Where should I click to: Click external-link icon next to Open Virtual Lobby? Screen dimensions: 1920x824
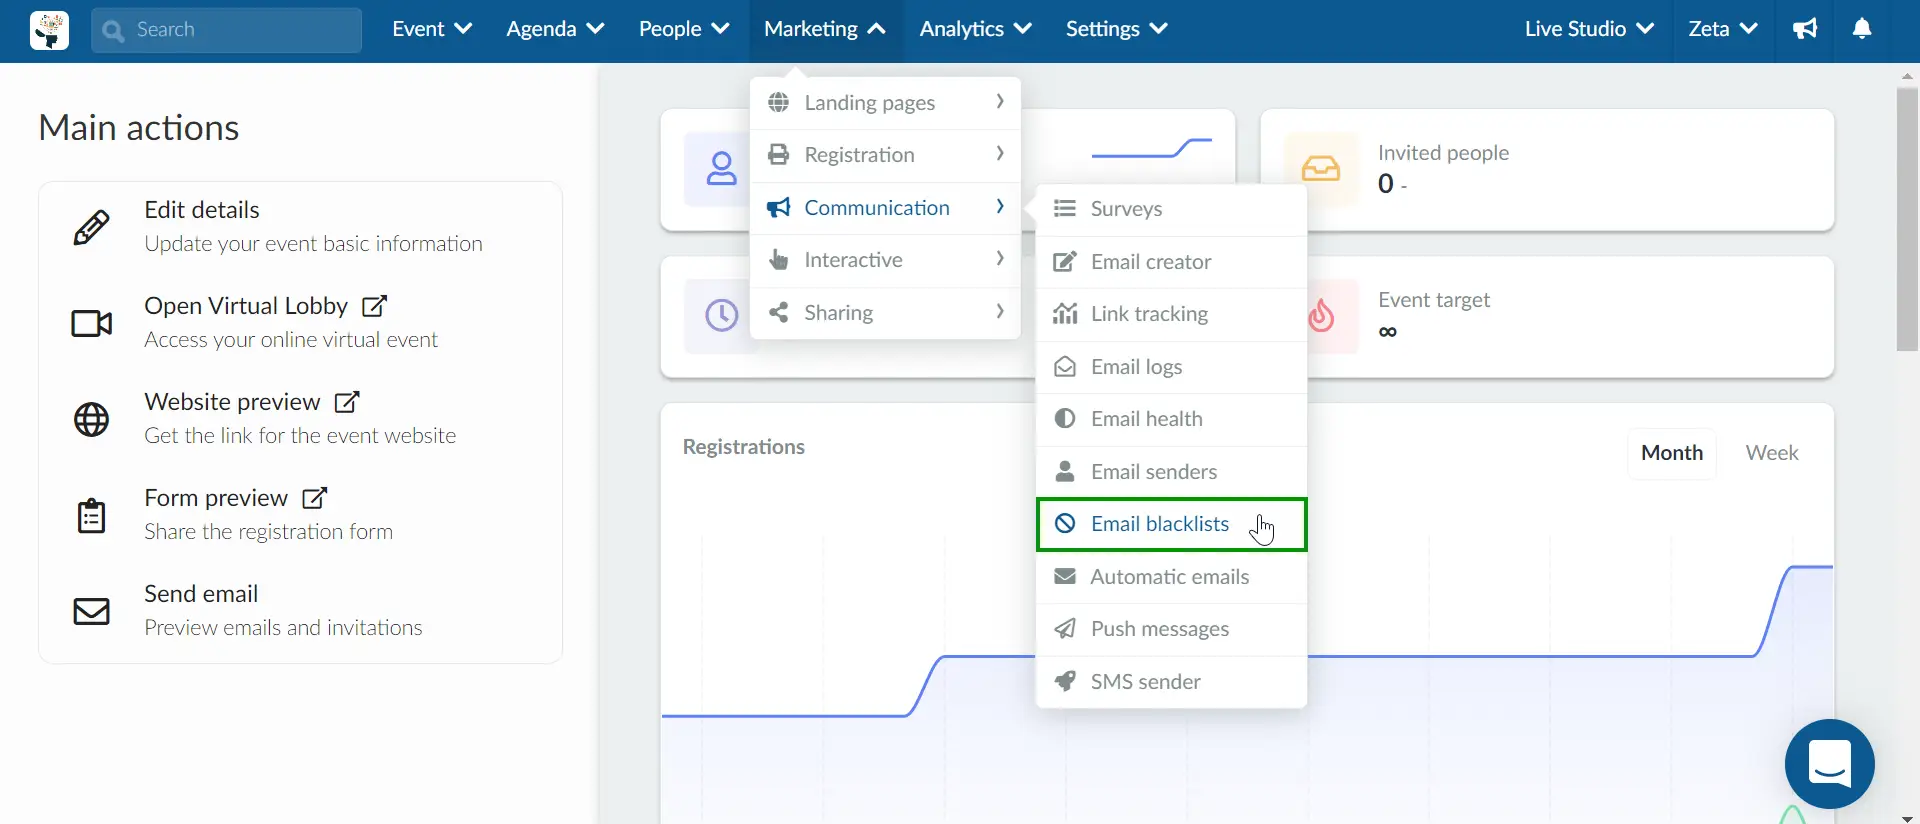coord(374,306)
